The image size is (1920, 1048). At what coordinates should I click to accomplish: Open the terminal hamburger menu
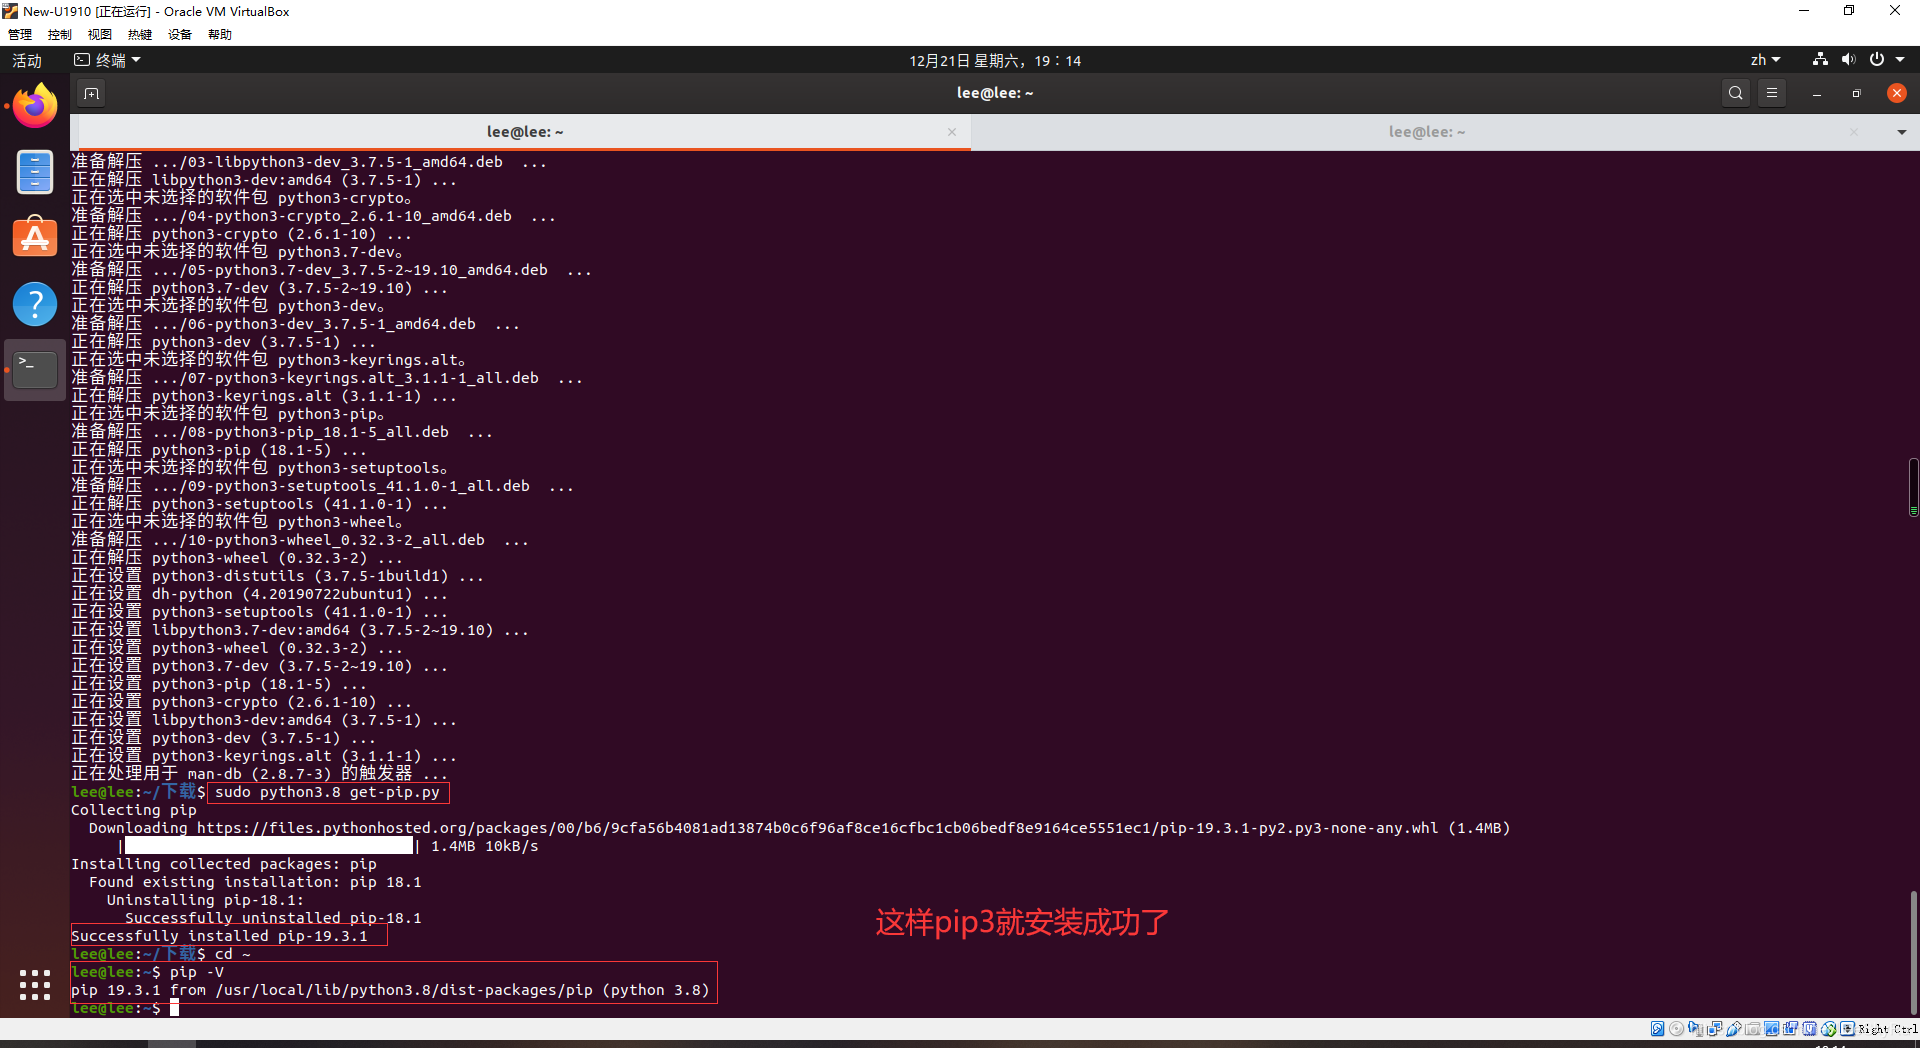[x=1772, y=93]
